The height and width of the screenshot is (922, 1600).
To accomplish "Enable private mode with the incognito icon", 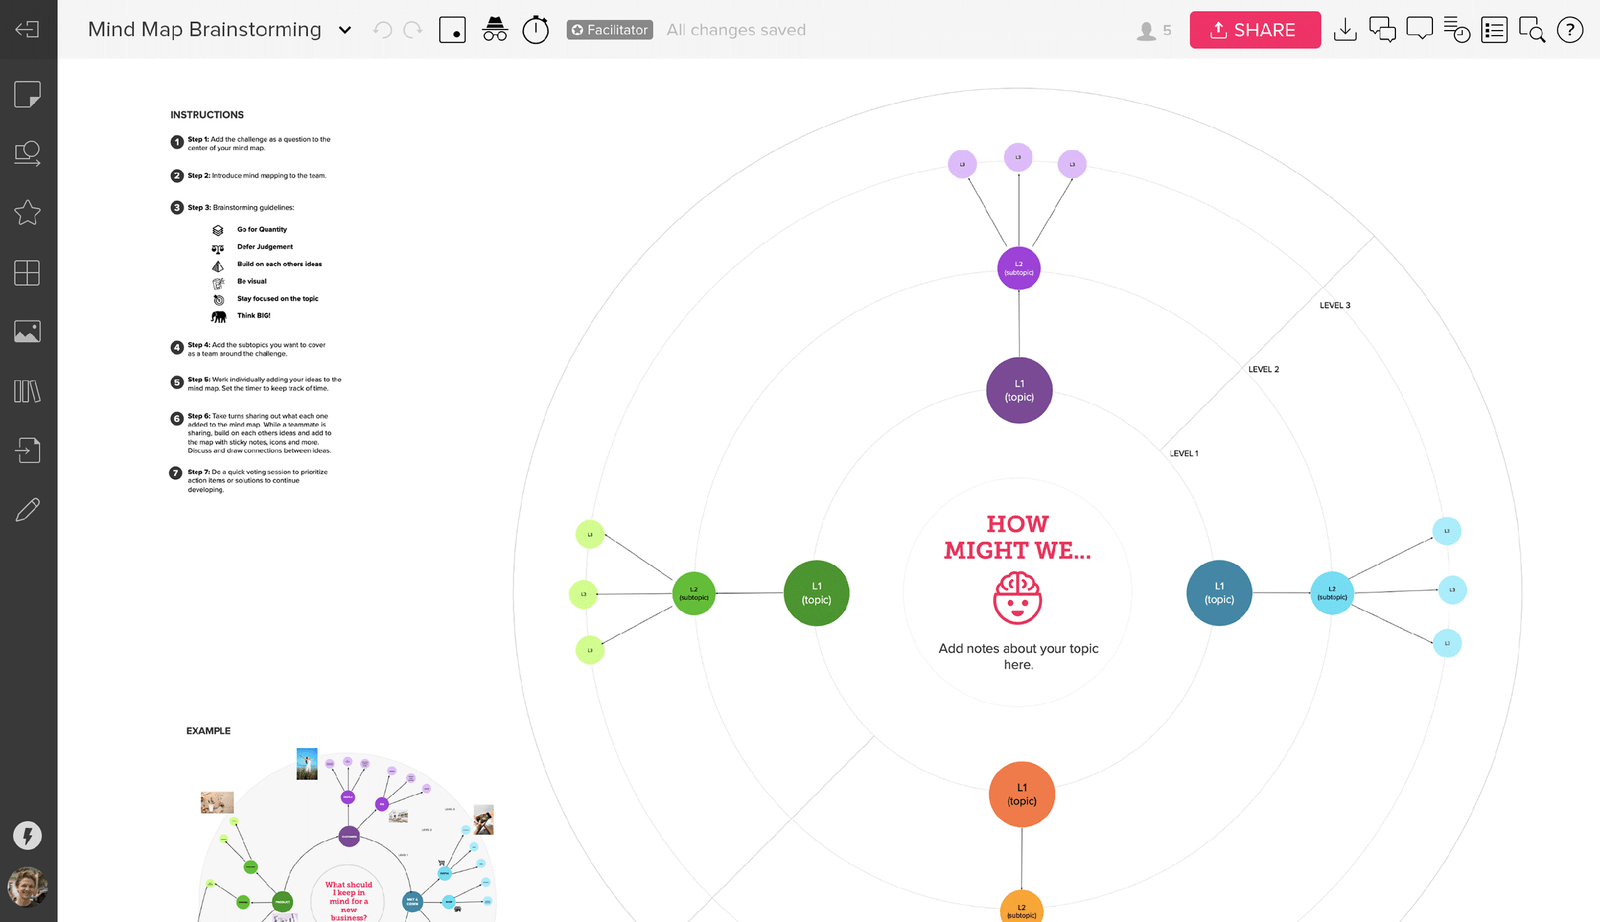I will tap(495, 30).
